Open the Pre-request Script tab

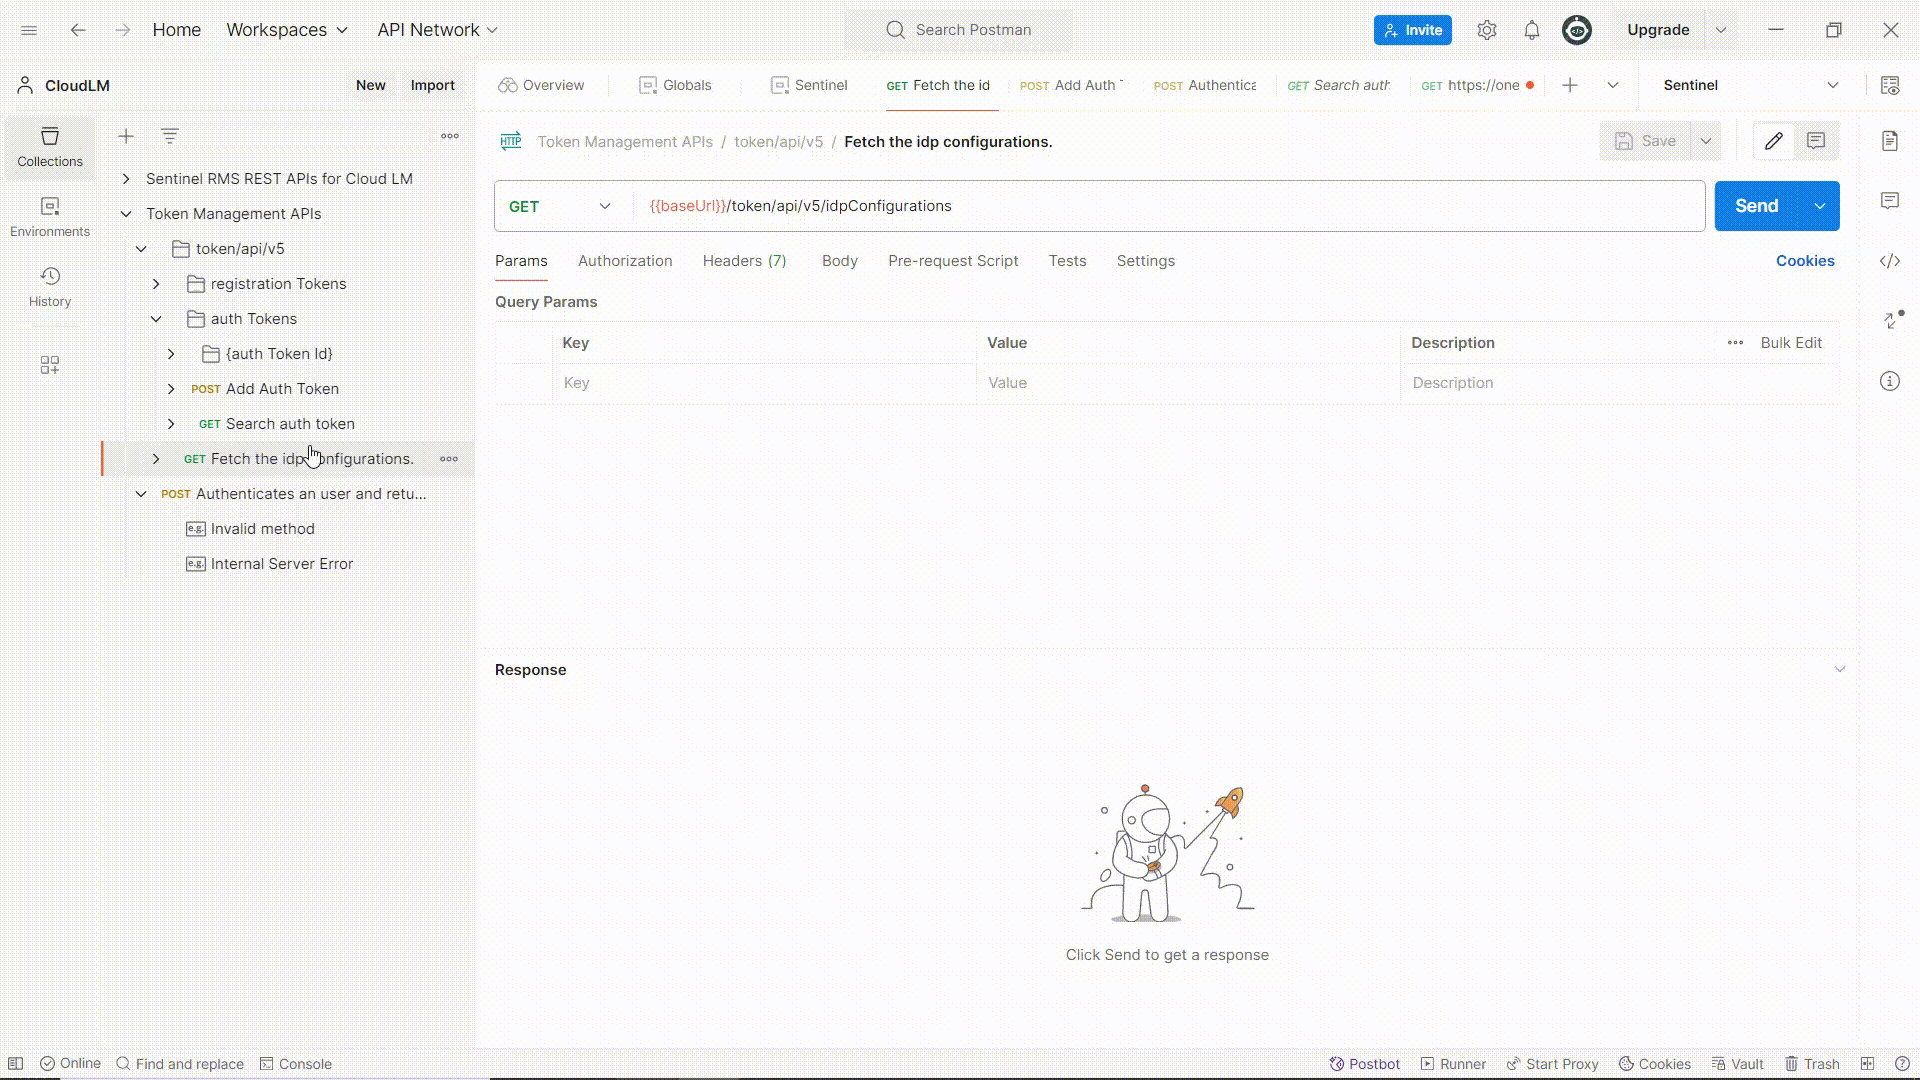pyautogui.click(x=953, y=261)
